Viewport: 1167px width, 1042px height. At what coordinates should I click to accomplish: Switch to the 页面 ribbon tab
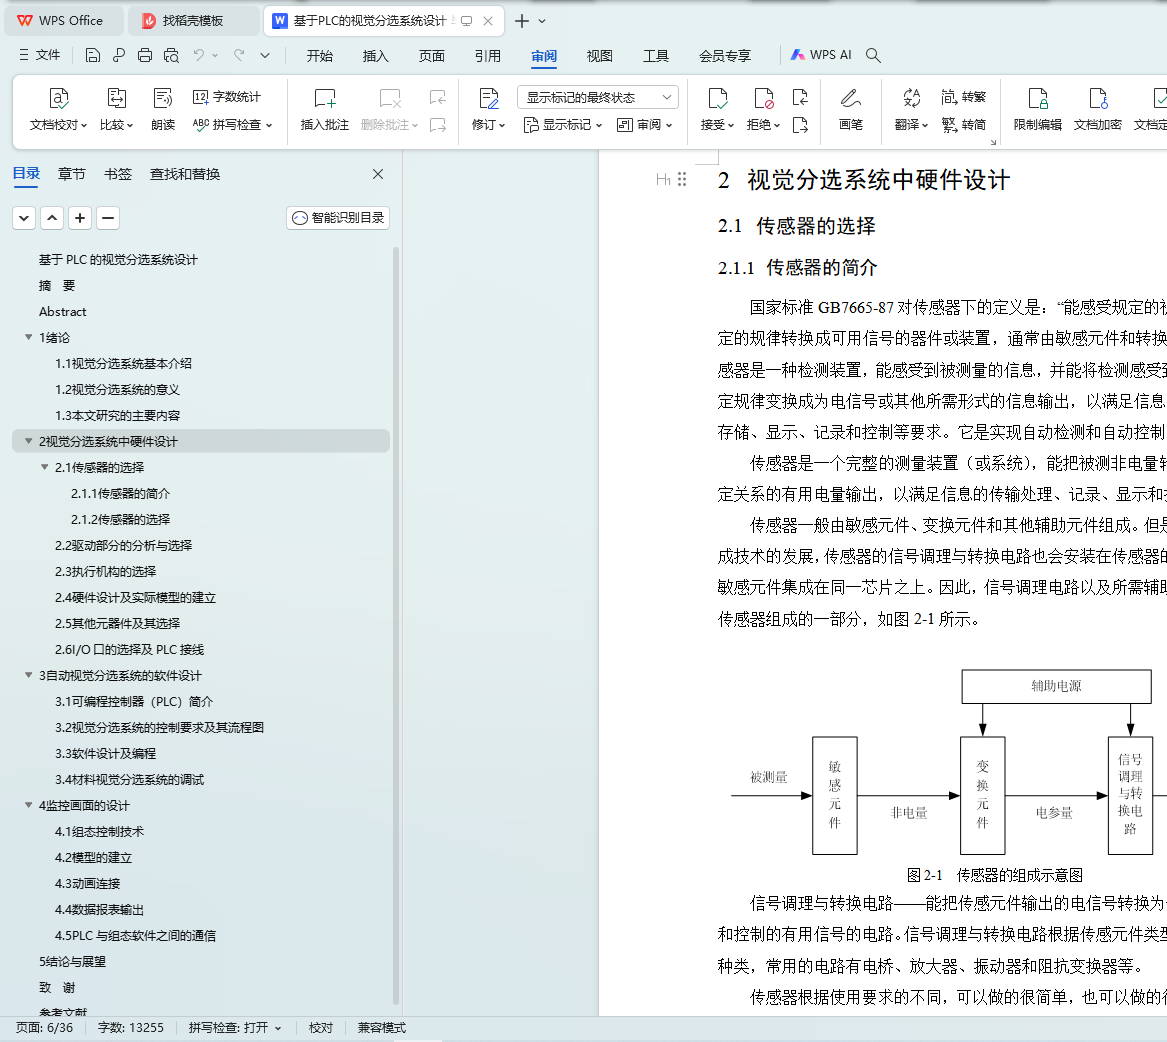click(432, 56)
